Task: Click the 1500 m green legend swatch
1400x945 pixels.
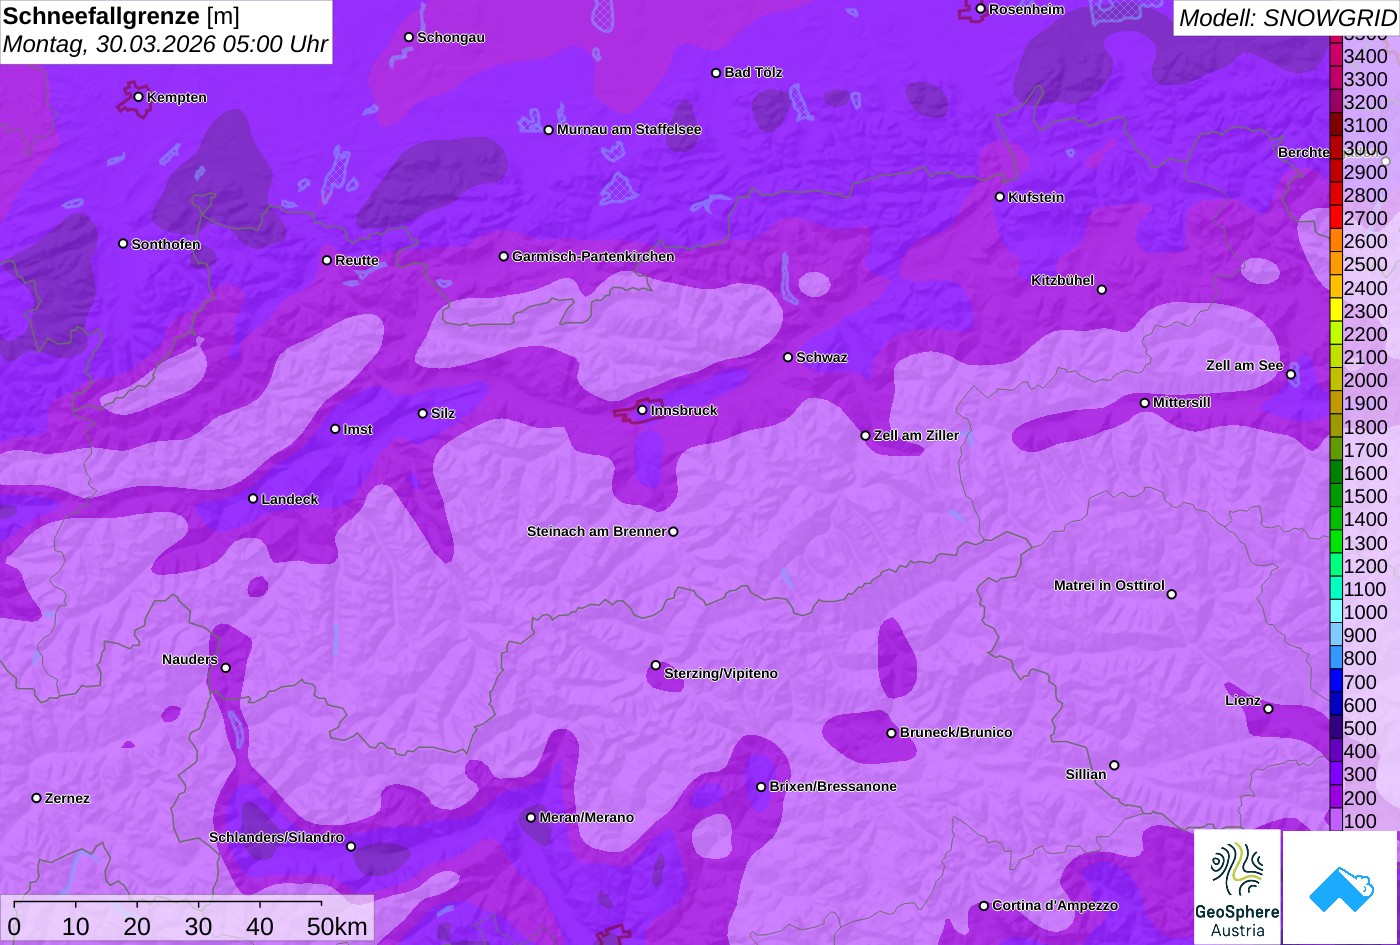Action: pos(1335,496)
